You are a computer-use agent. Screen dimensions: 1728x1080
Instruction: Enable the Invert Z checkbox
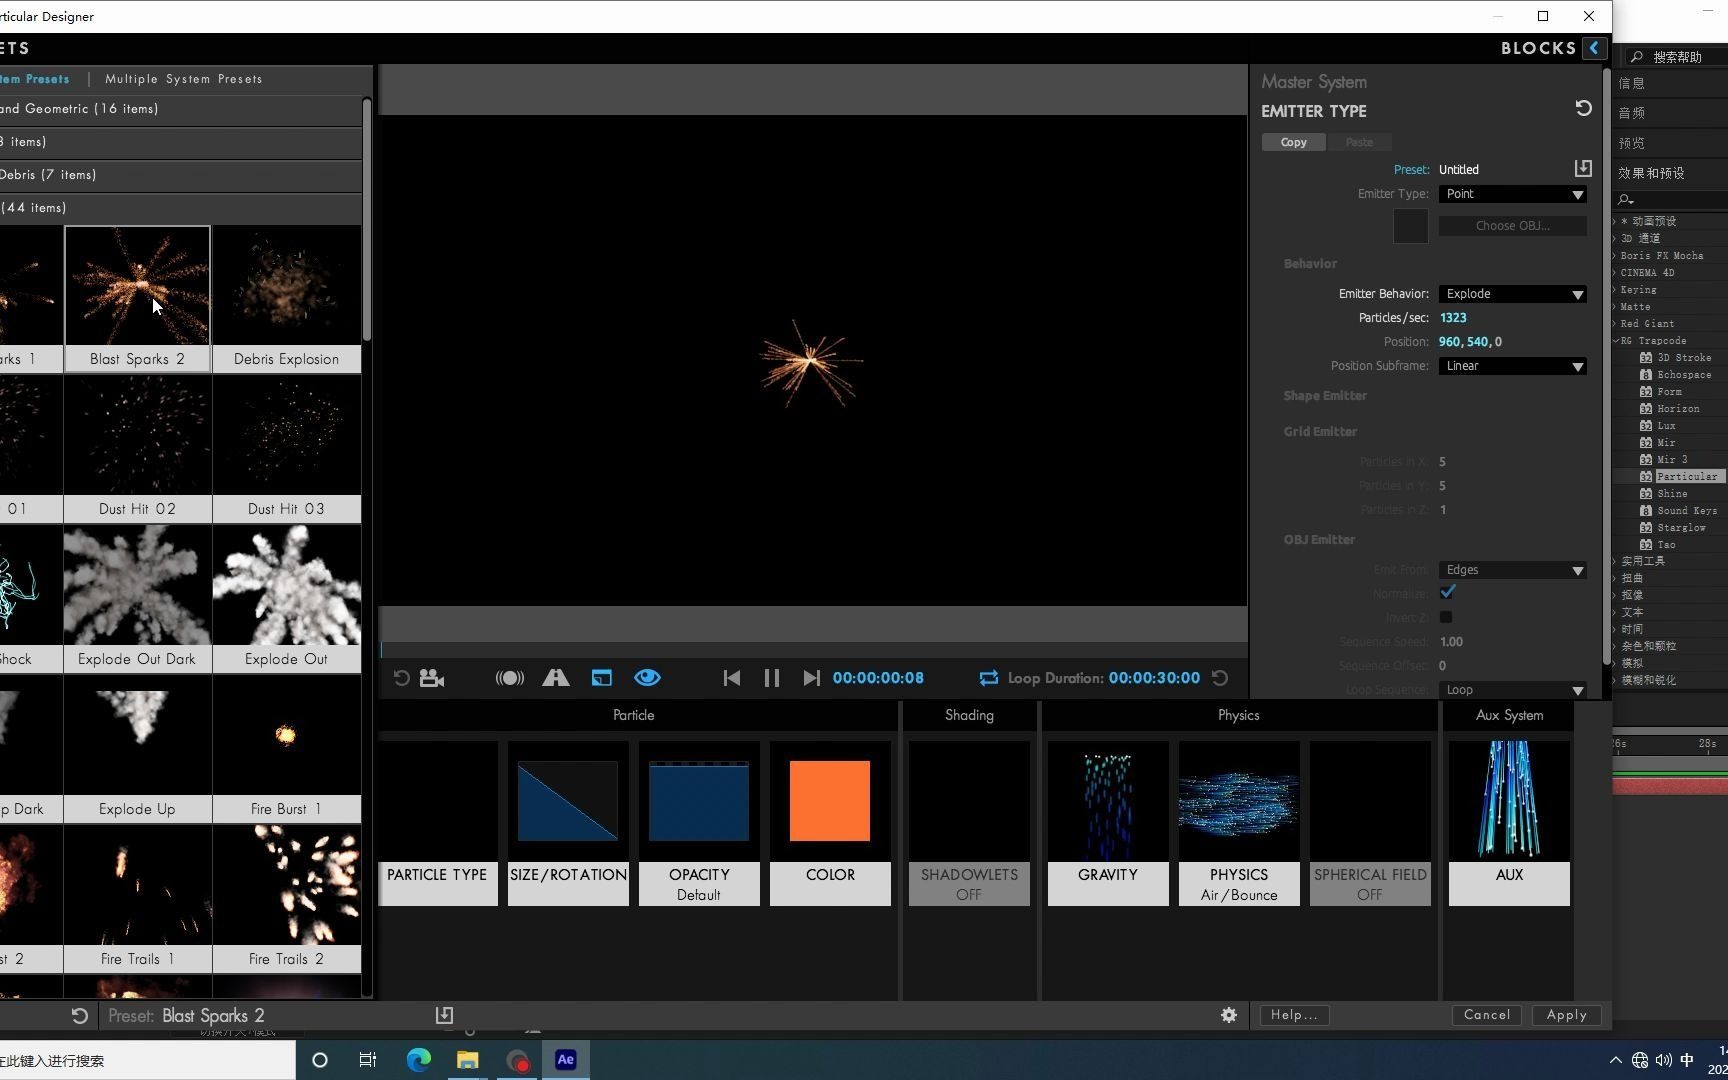1446,617
